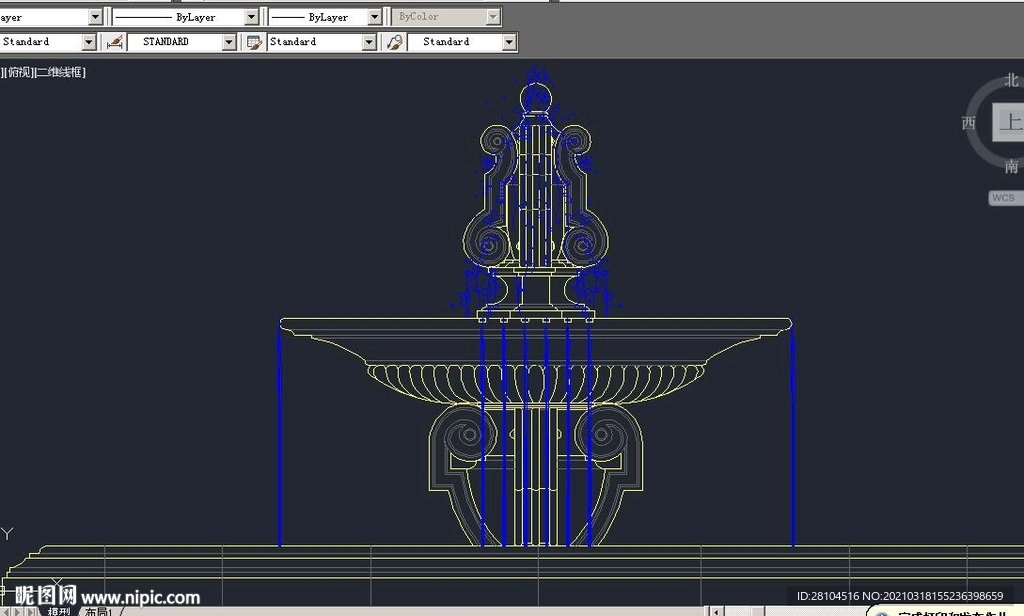Open the multileader style Standard dropdown
Image resolution: width=1024 pixels, height=616 pixels.
point(509,42)
